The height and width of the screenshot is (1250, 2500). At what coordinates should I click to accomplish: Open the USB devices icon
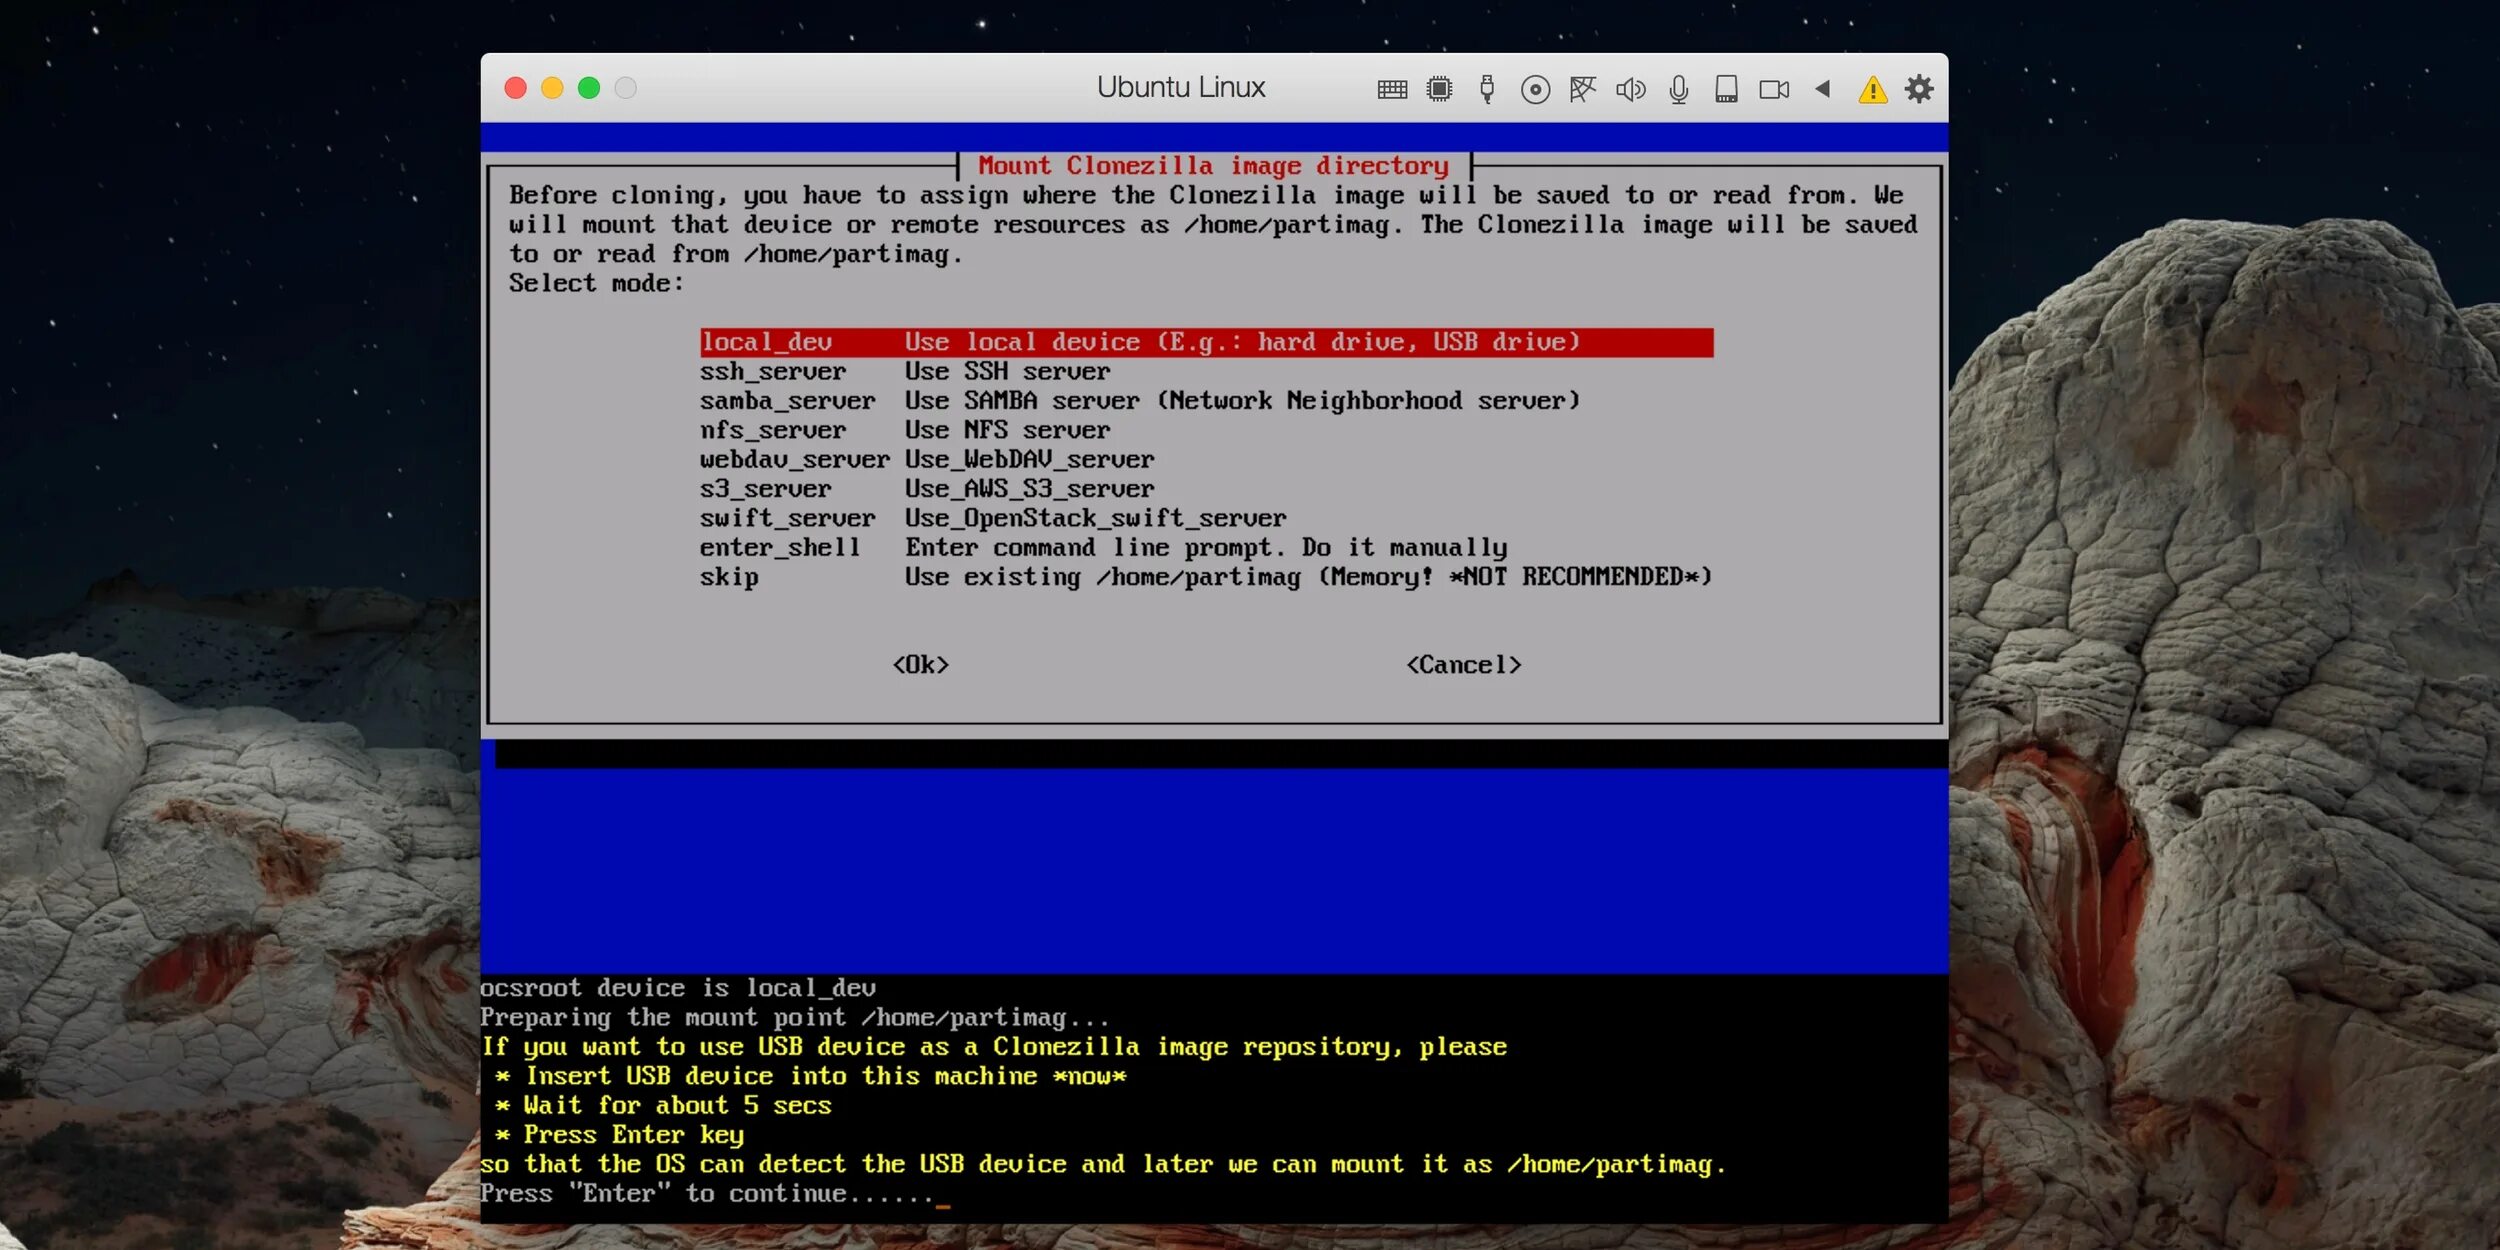click(1487, 90)
